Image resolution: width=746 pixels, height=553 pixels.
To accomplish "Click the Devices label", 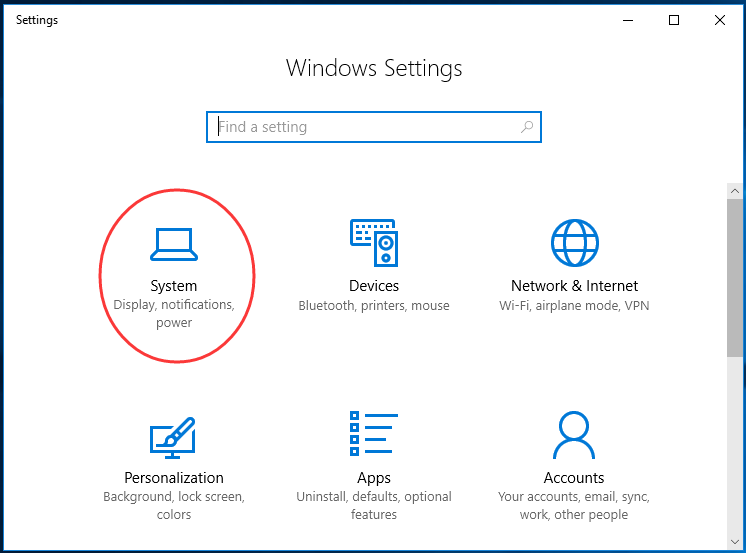I will pos(374,286).
